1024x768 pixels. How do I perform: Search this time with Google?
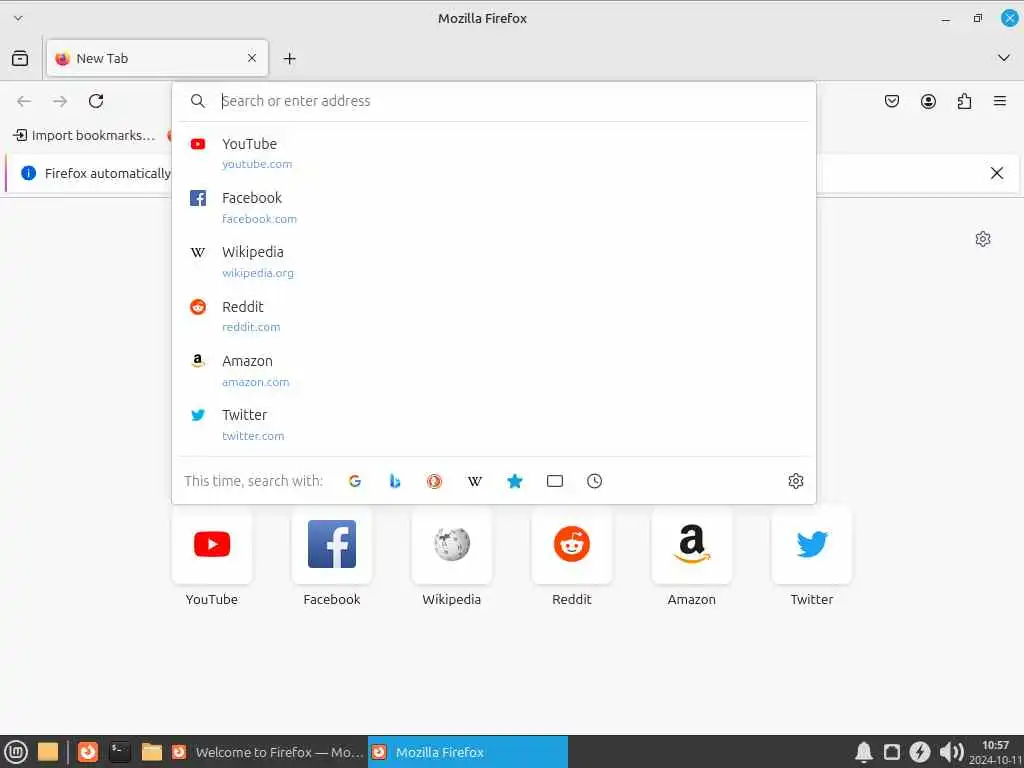355,481
